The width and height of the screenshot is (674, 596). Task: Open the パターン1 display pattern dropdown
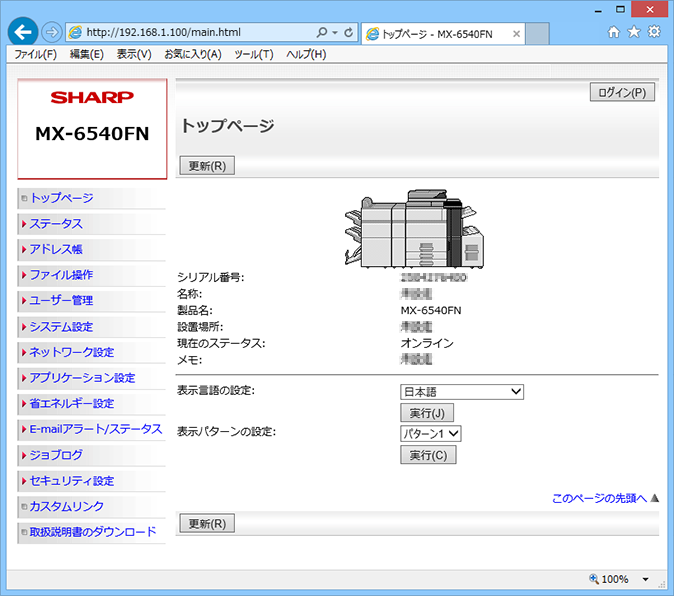[x=431, y=433]
